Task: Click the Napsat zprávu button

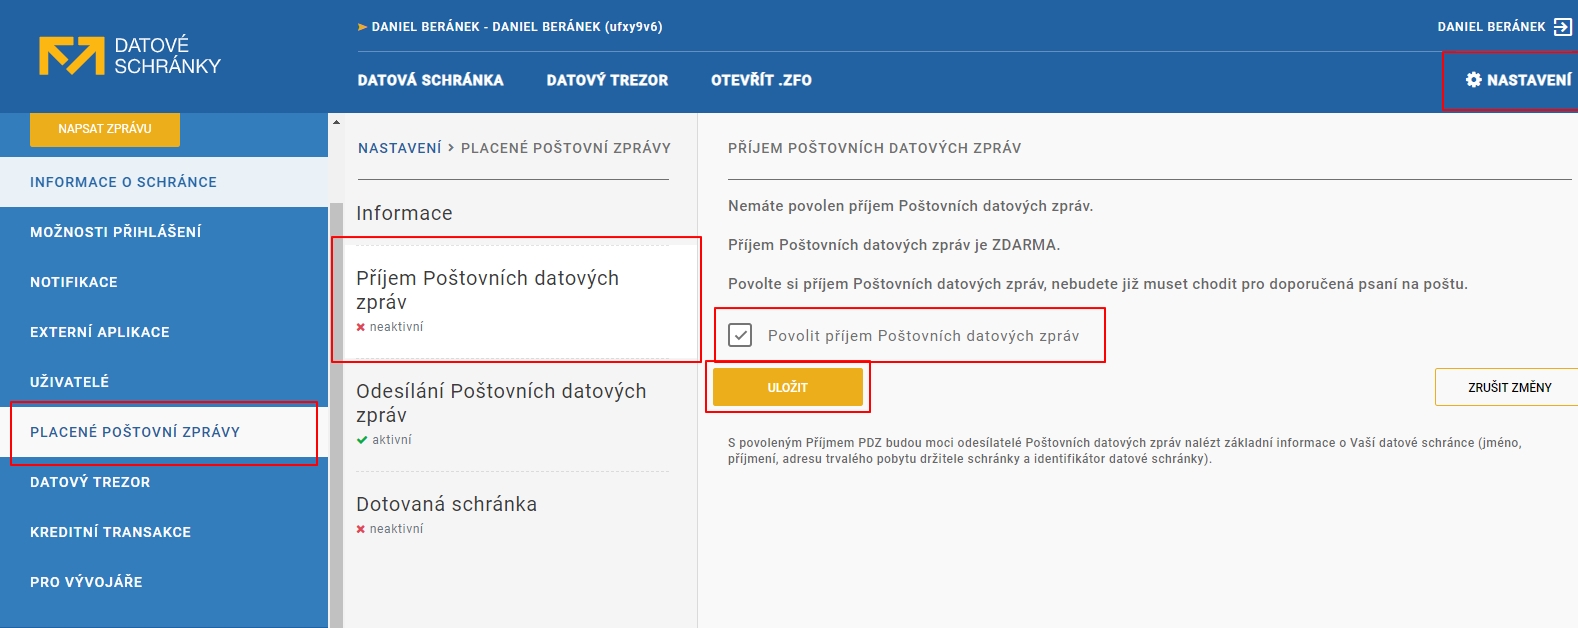Action: coord(105,129)
